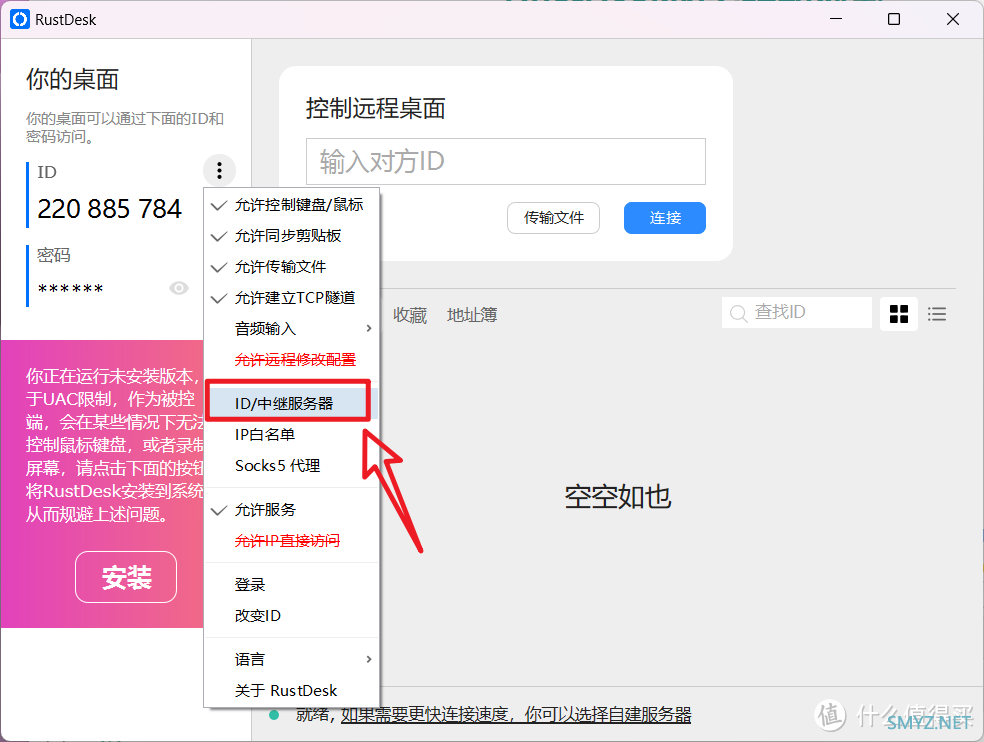Select 改变ID from the menu
984x742 pixels.
292,616
